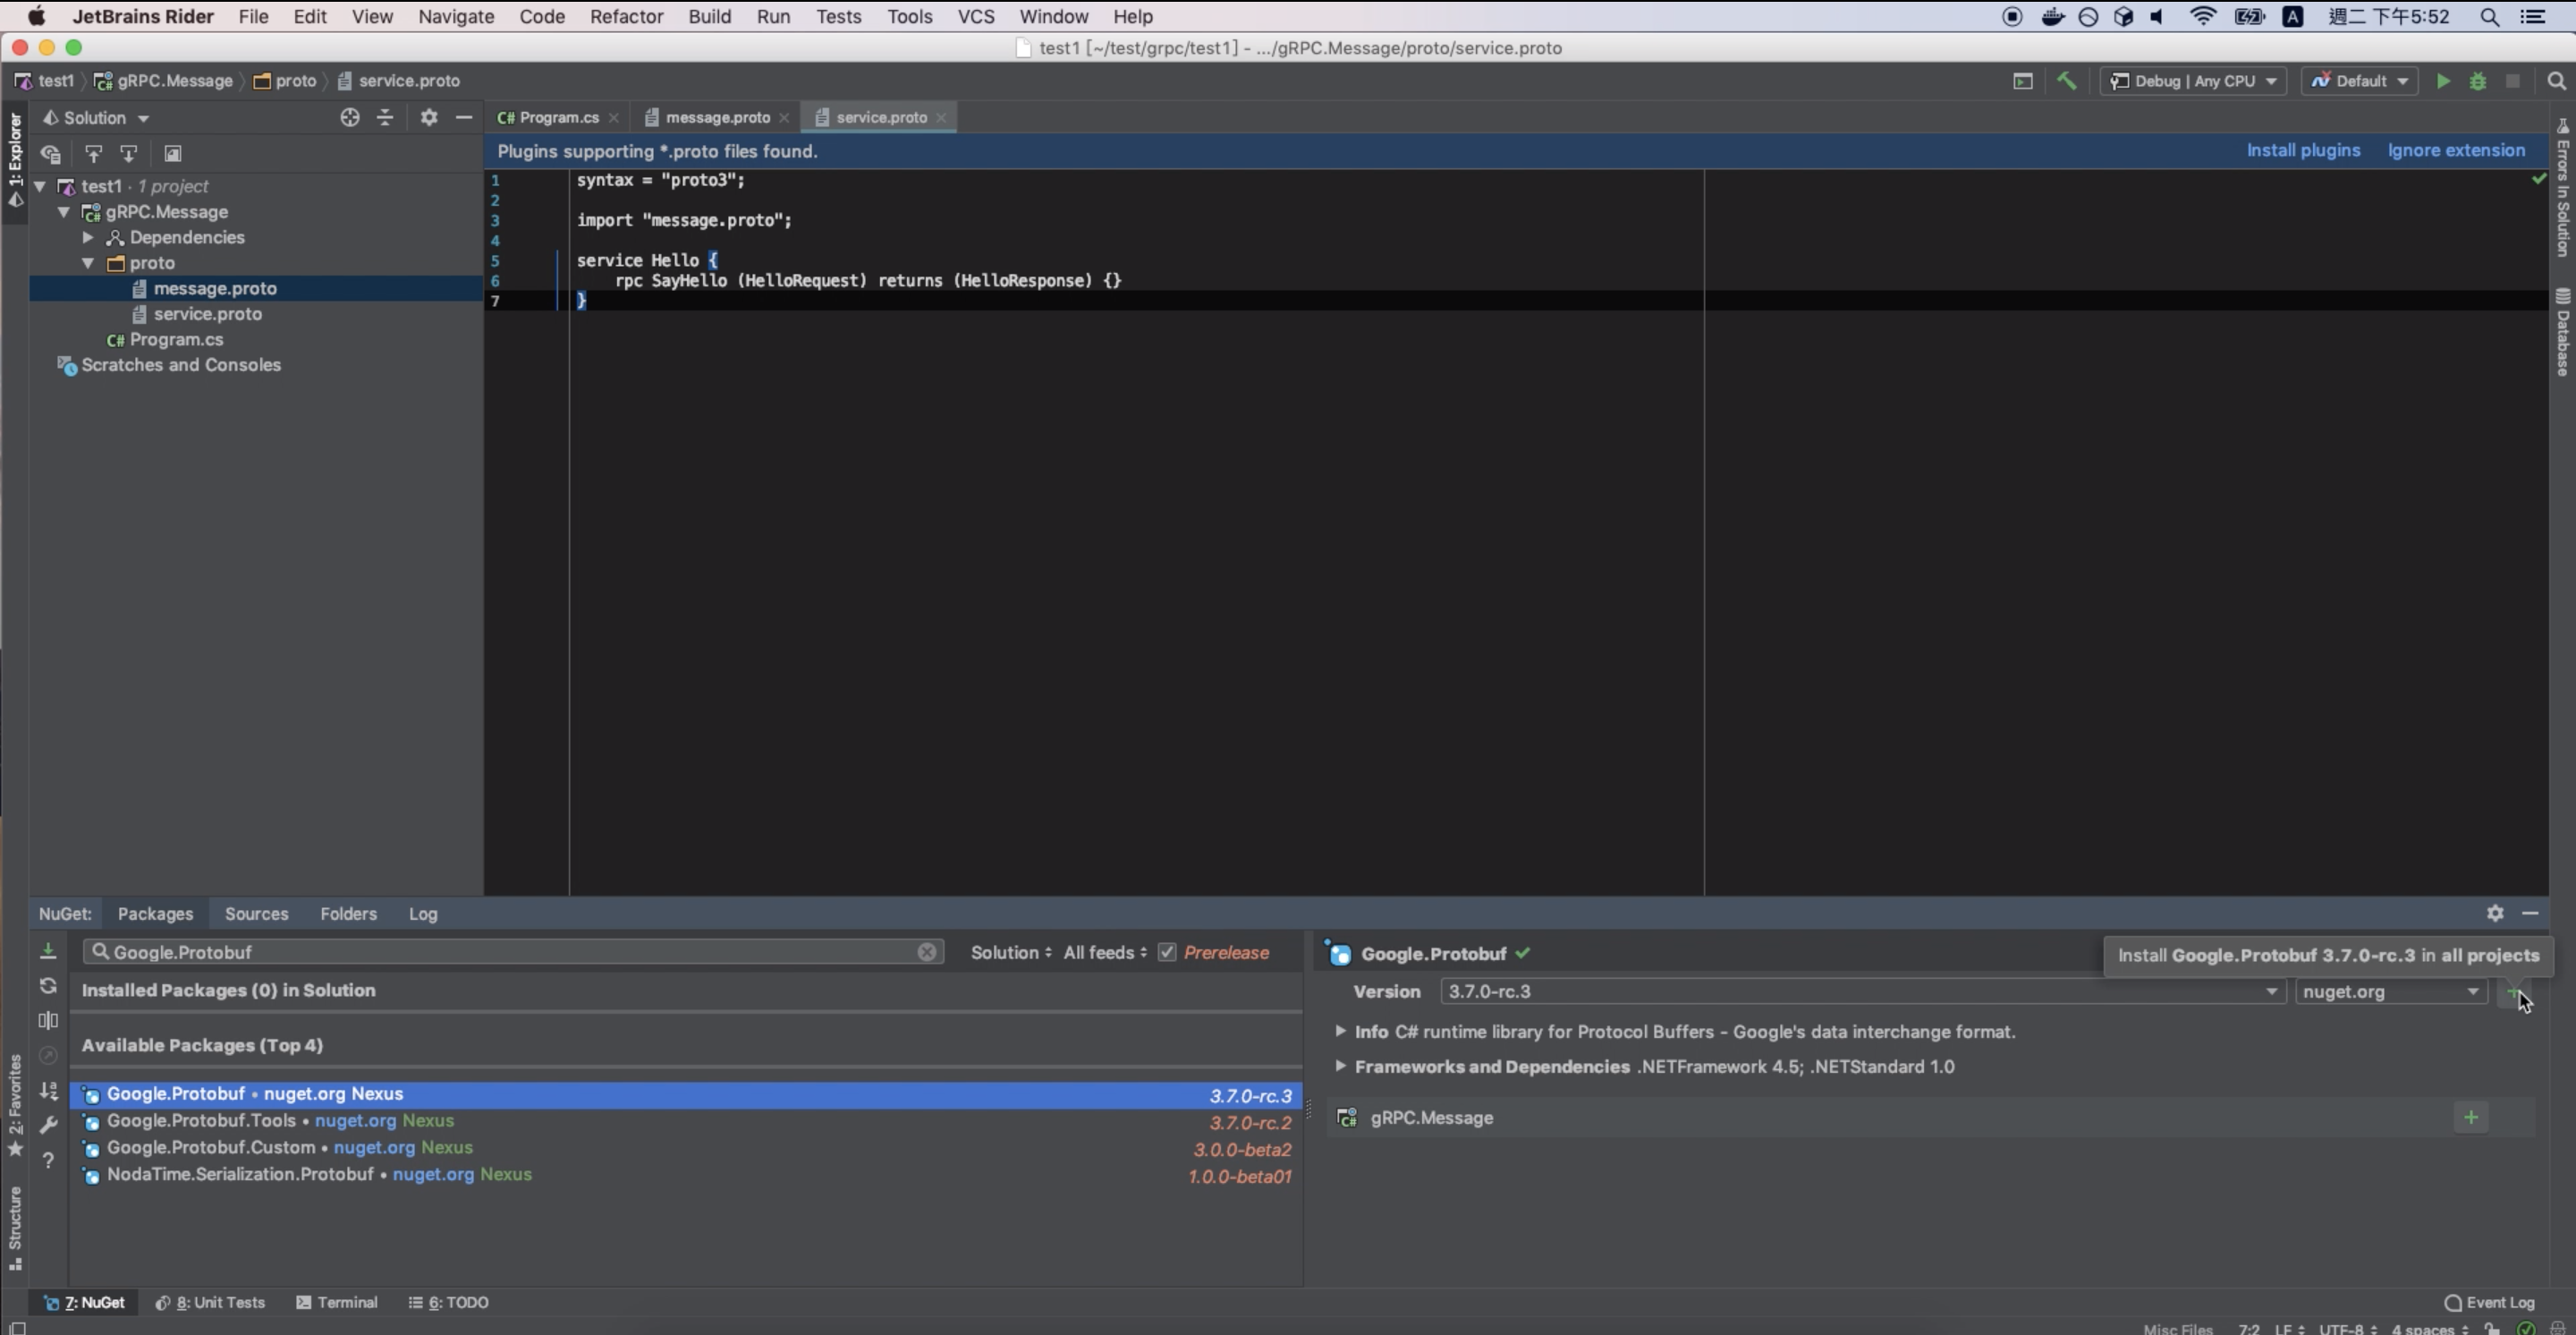Screen dimensions: 2576x1335
Task: Click the UTF-8 encoding status entry
Action: [x=2347, y=1328]
